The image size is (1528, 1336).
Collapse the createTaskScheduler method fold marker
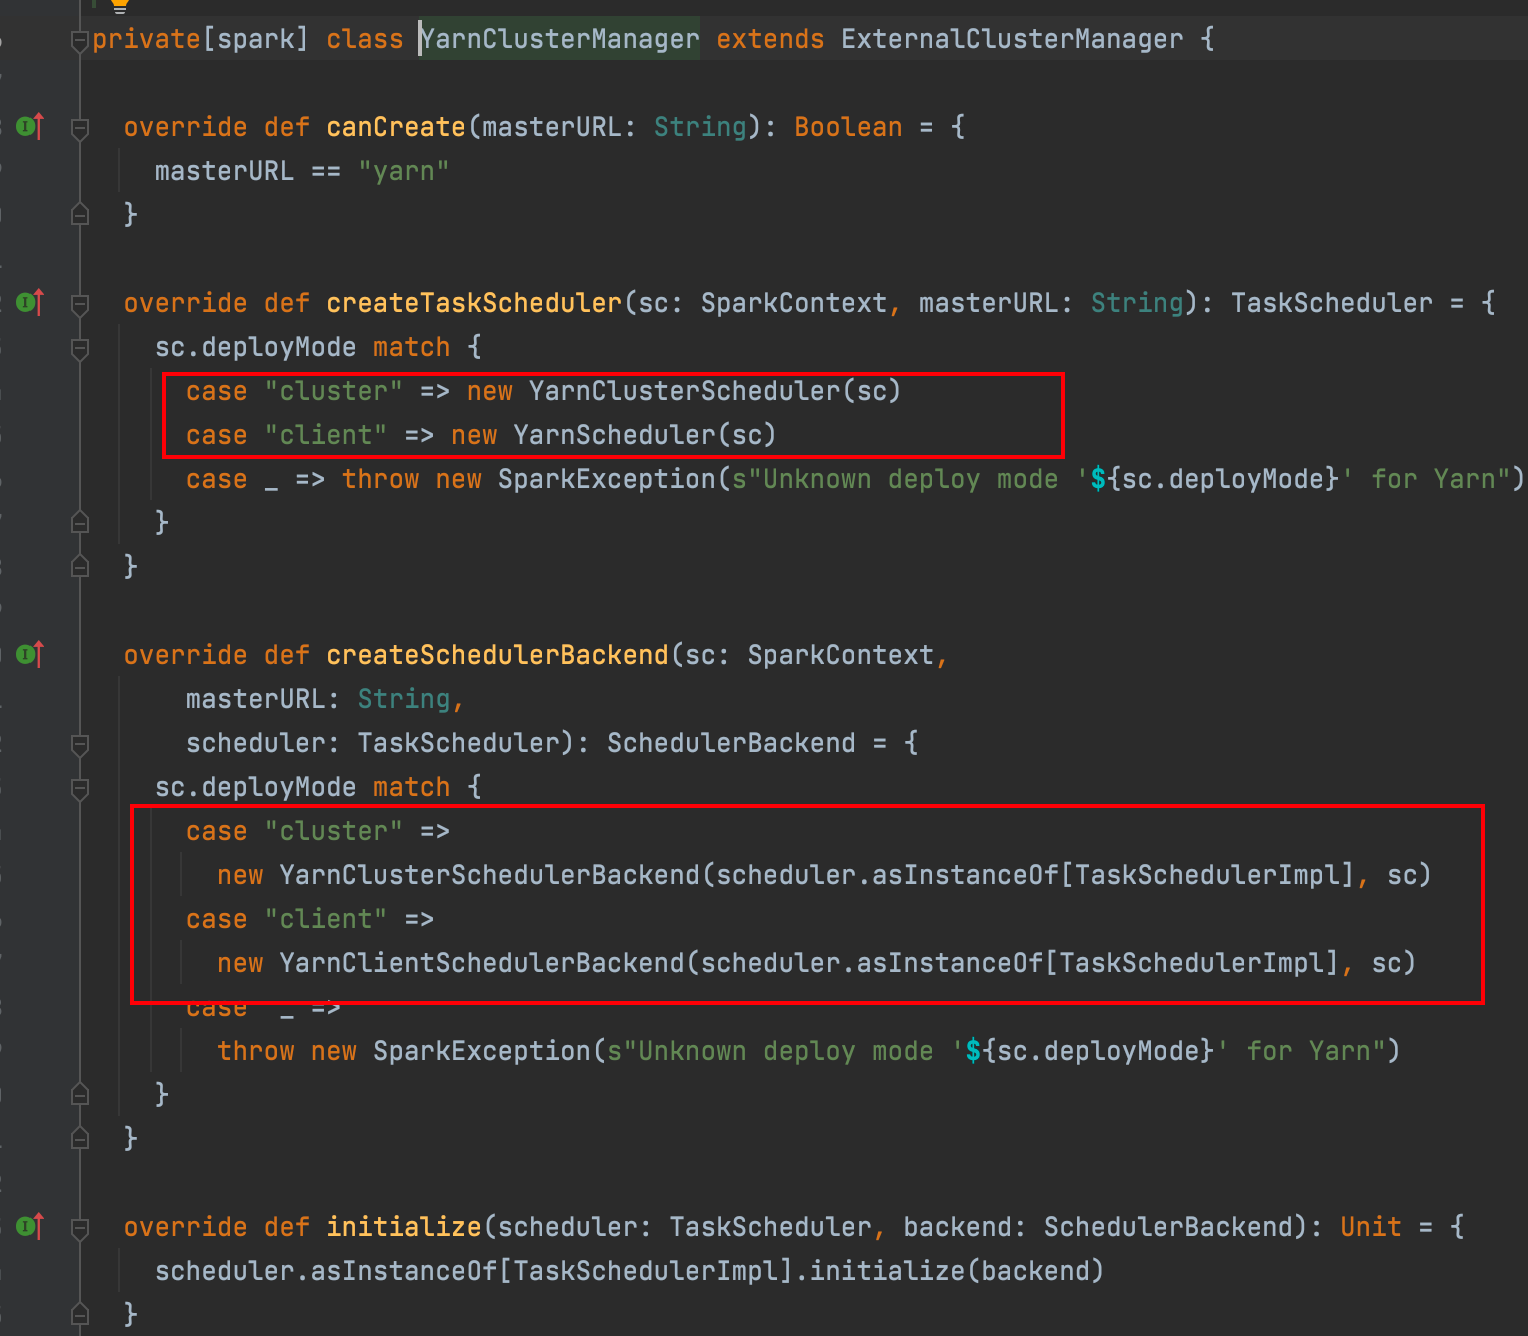pyautogui.click(x=80, y=304)
